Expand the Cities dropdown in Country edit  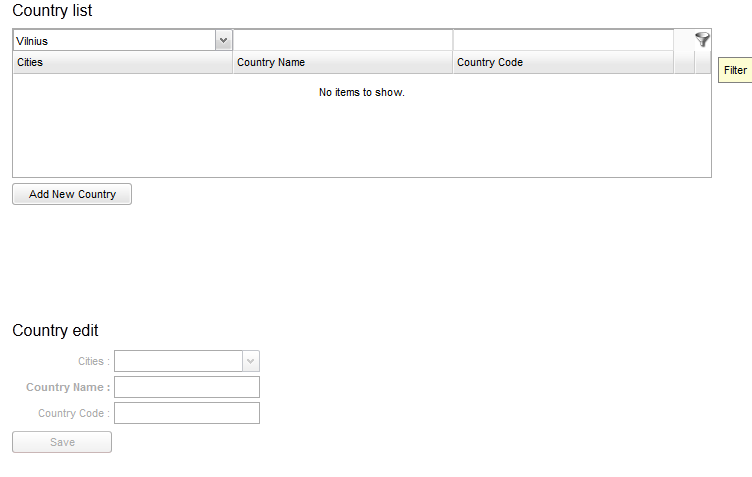tap(250, 361)
